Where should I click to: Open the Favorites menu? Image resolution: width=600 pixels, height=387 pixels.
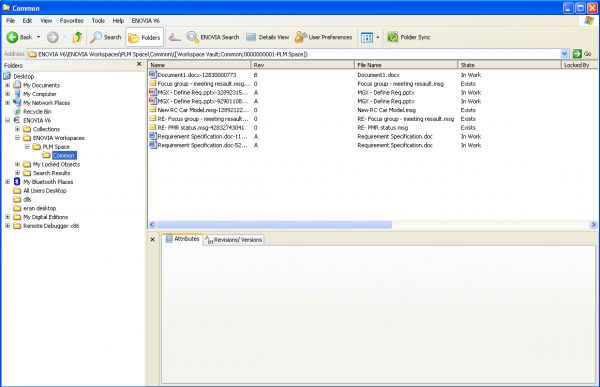click(72, 21)
